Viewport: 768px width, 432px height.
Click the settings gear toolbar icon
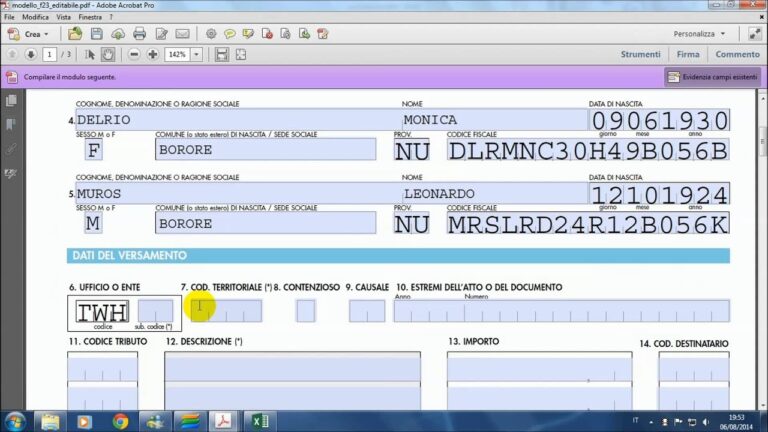click(x=211, y=34)
